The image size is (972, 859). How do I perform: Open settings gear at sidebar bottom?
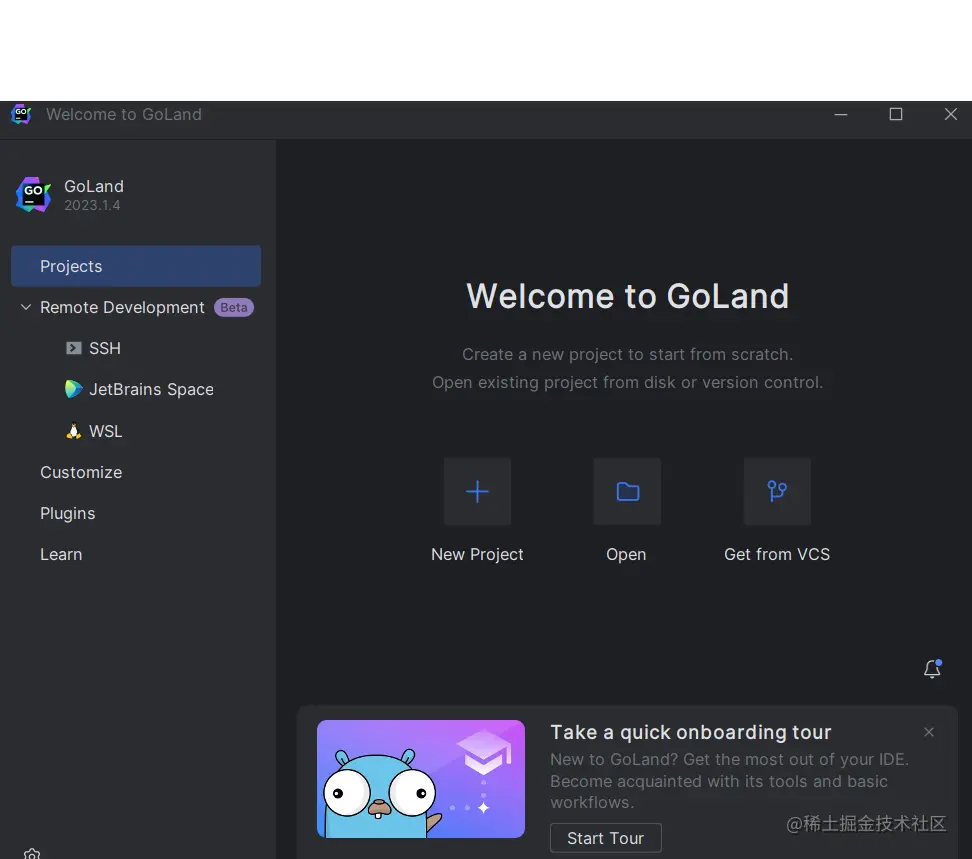(x=32, y=854)
